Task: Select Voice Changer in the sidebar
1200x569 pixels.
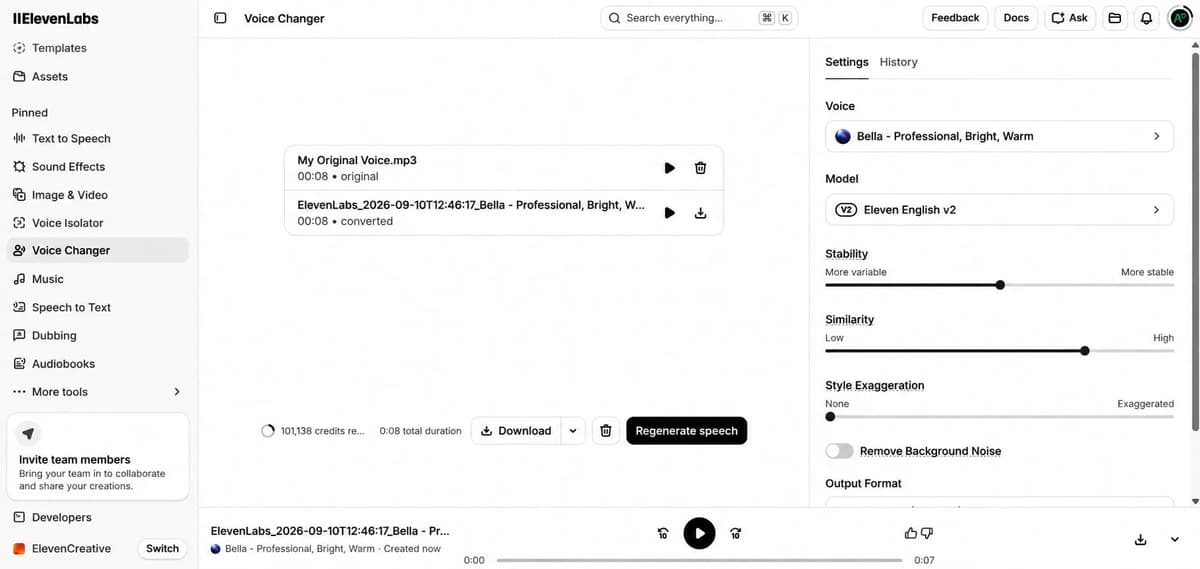Action: (x=97, y=250)
